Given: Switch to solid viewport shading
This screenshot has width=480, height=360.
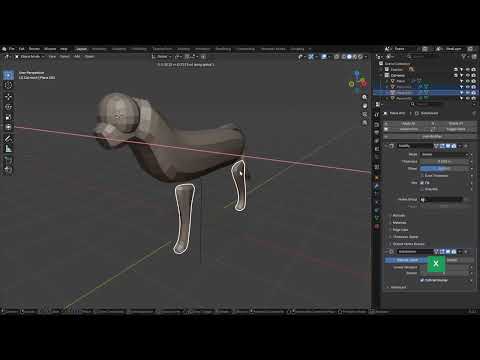Looking at the screenshot, I should click(x=349, y=57).
